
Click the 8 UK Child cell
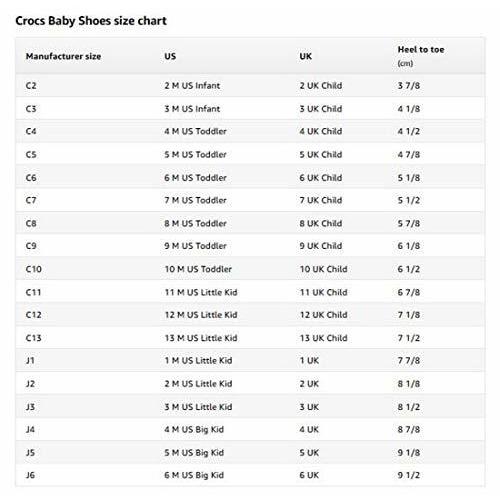pyautogui.click(x=321, y=223)
